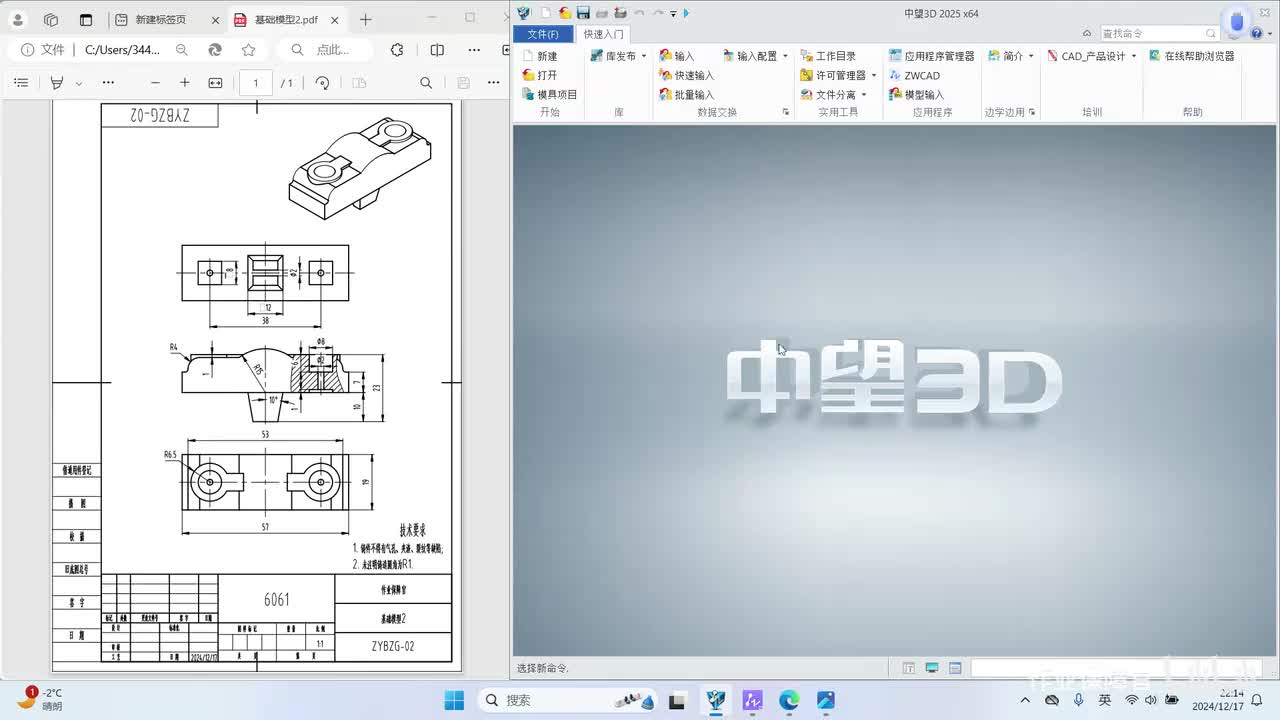Open the Edge profile avatar

18,19
